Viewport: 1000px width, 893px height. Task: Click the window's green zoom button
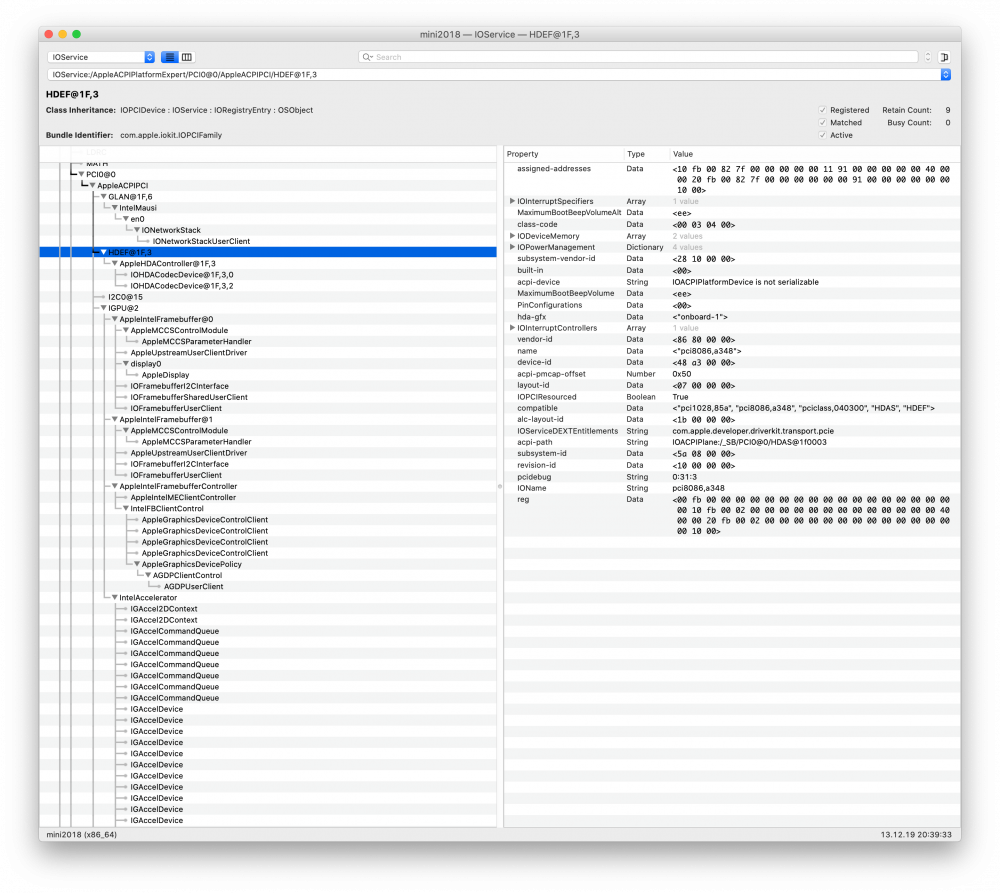pyautogui.click(x=77, y=34)
